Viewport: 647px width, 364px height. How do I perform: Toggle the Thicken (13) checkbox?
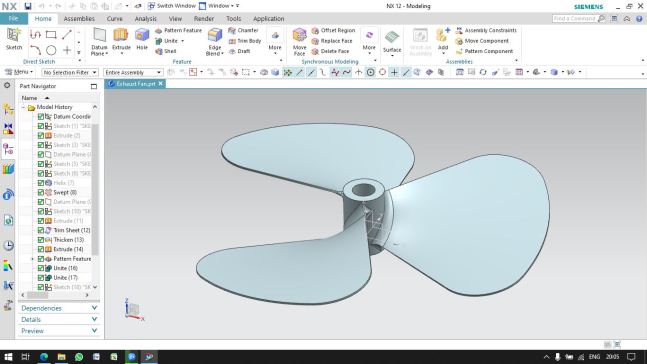pyautogui.click(x=40, y=240)
